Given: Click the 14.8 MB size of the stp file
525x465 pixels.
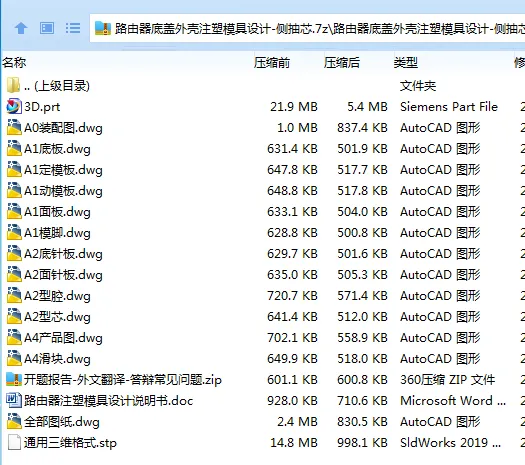Looking at the screenshot, I should pos(294,443).
